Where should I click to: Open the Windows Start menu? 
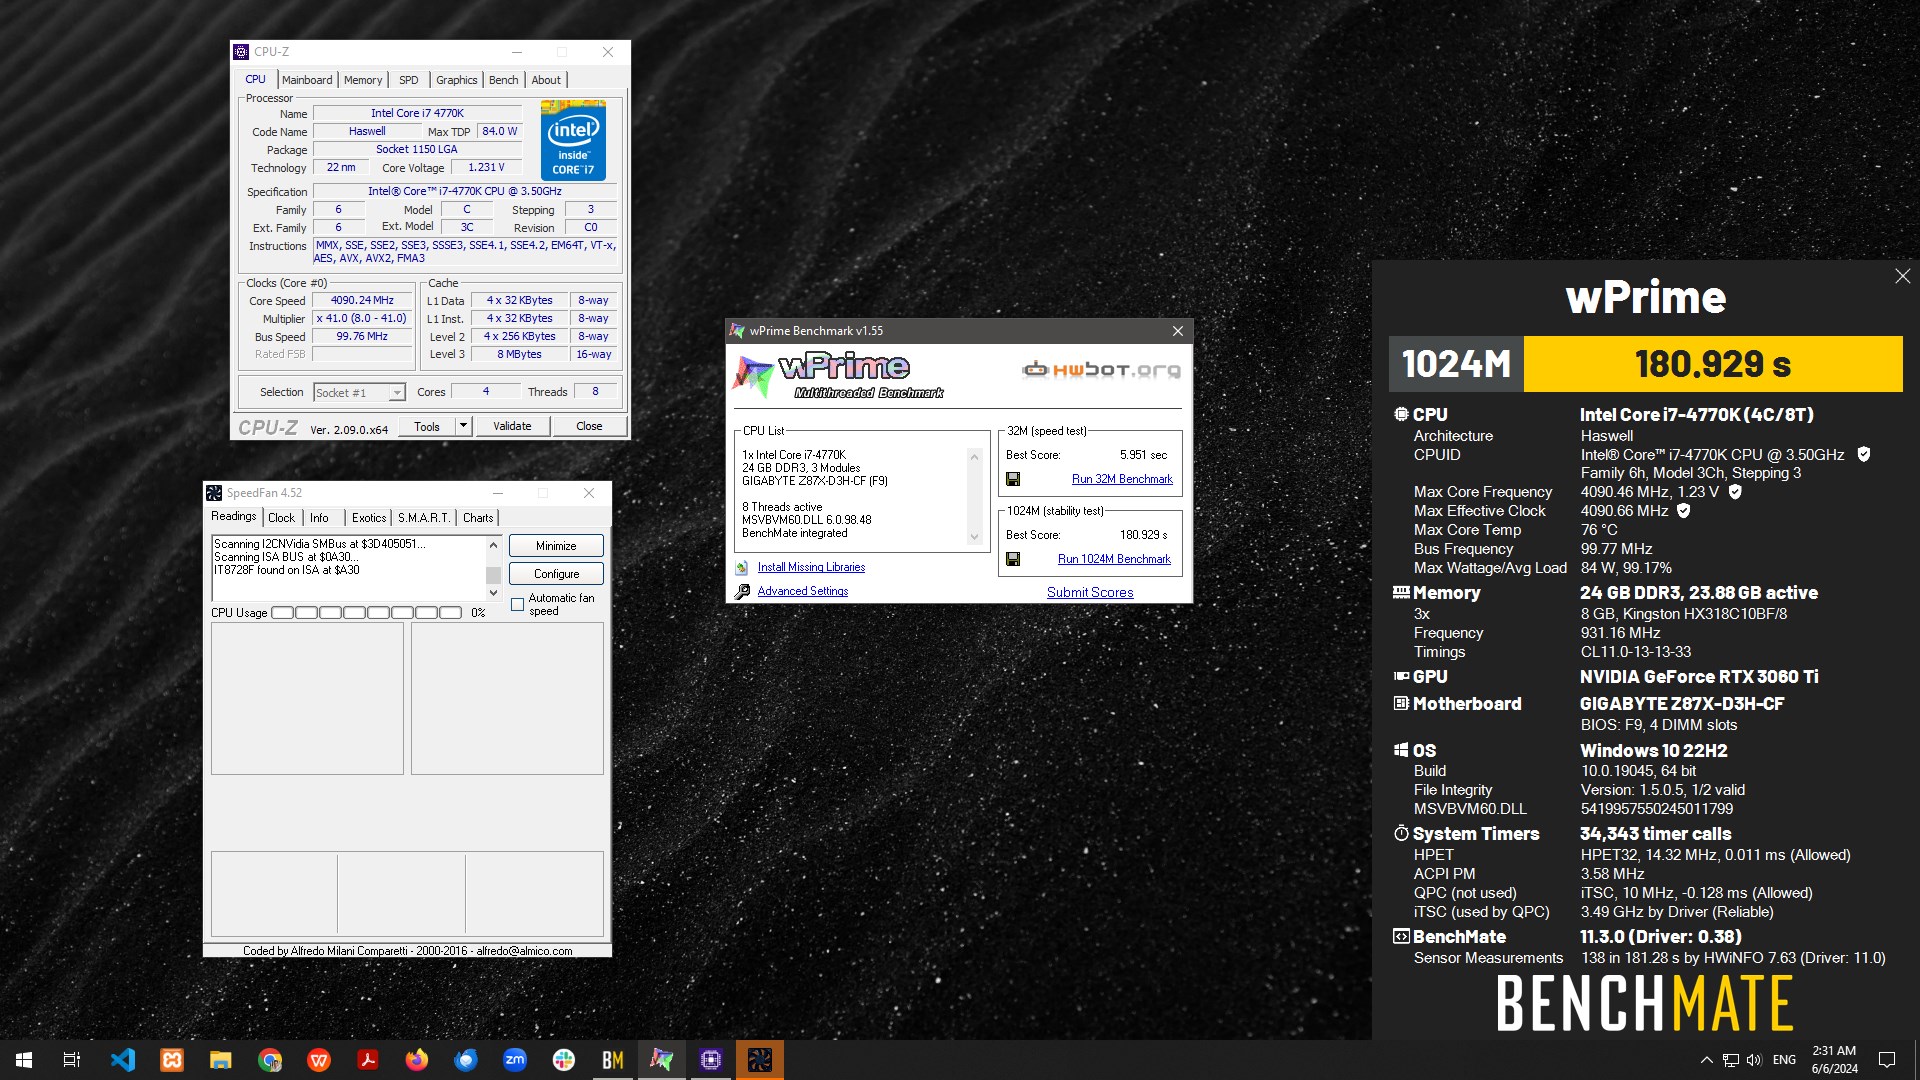point(24,1060)
